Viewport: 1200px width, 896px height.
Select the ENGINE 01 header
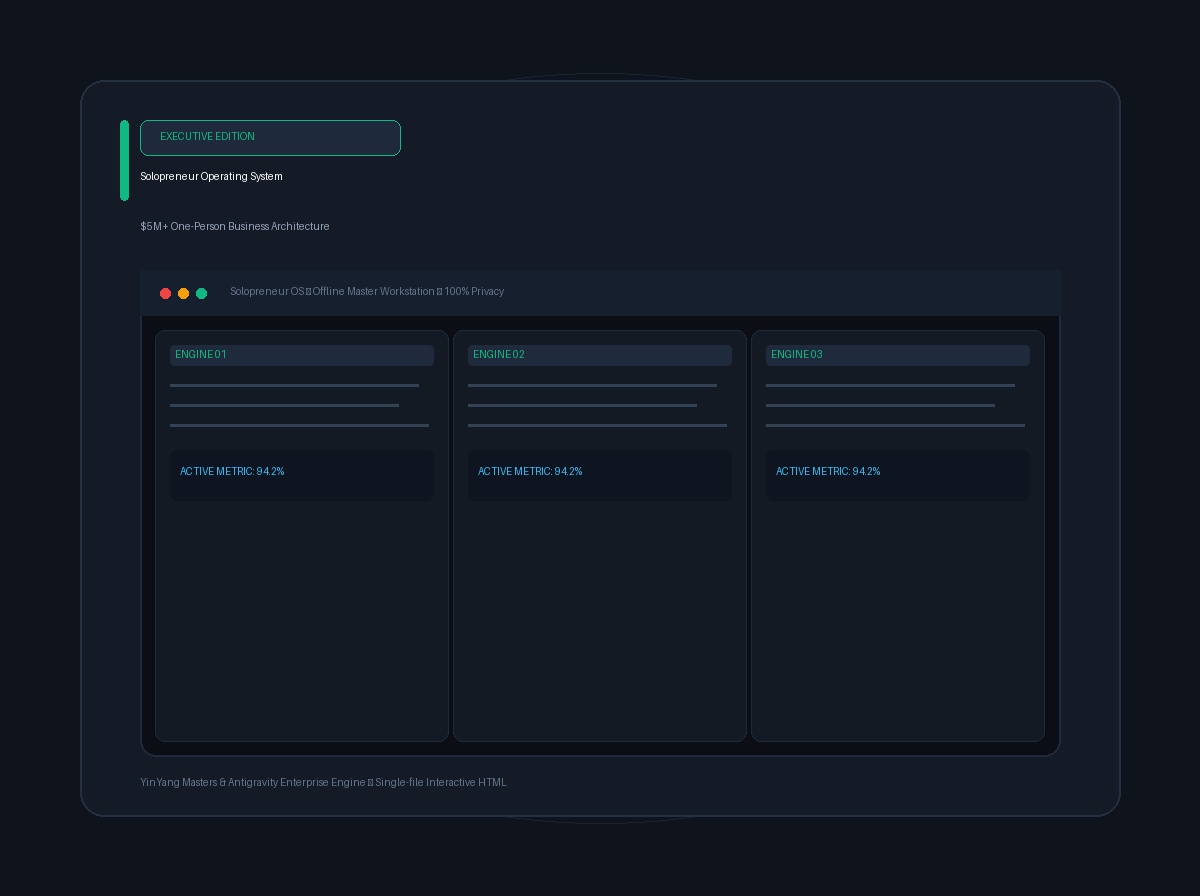[302, 355]
